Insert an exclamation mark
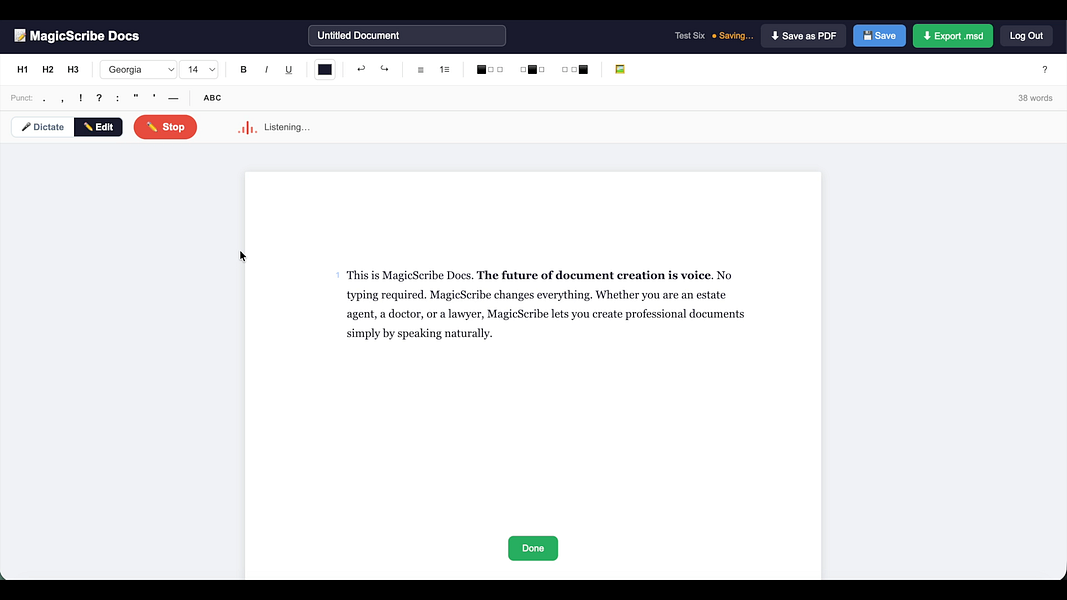The width and height of the screenshot is (1067, 600). pyautogui.click(x=80, y=98)
